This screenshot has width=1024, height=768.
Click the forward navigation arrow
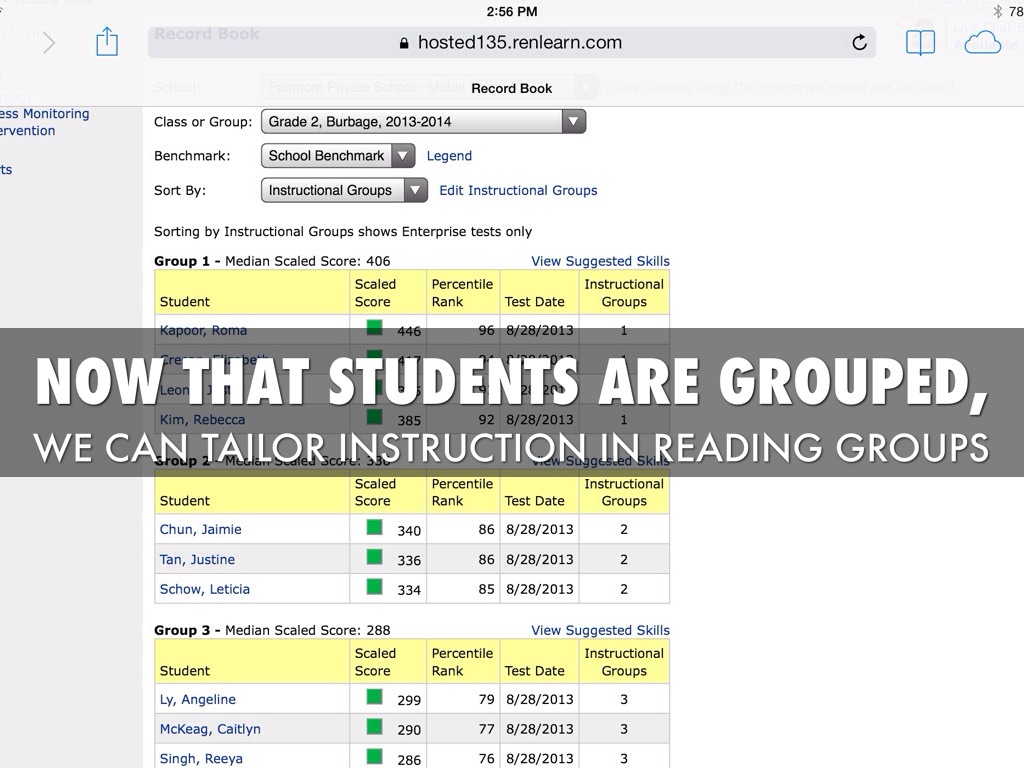48,43
